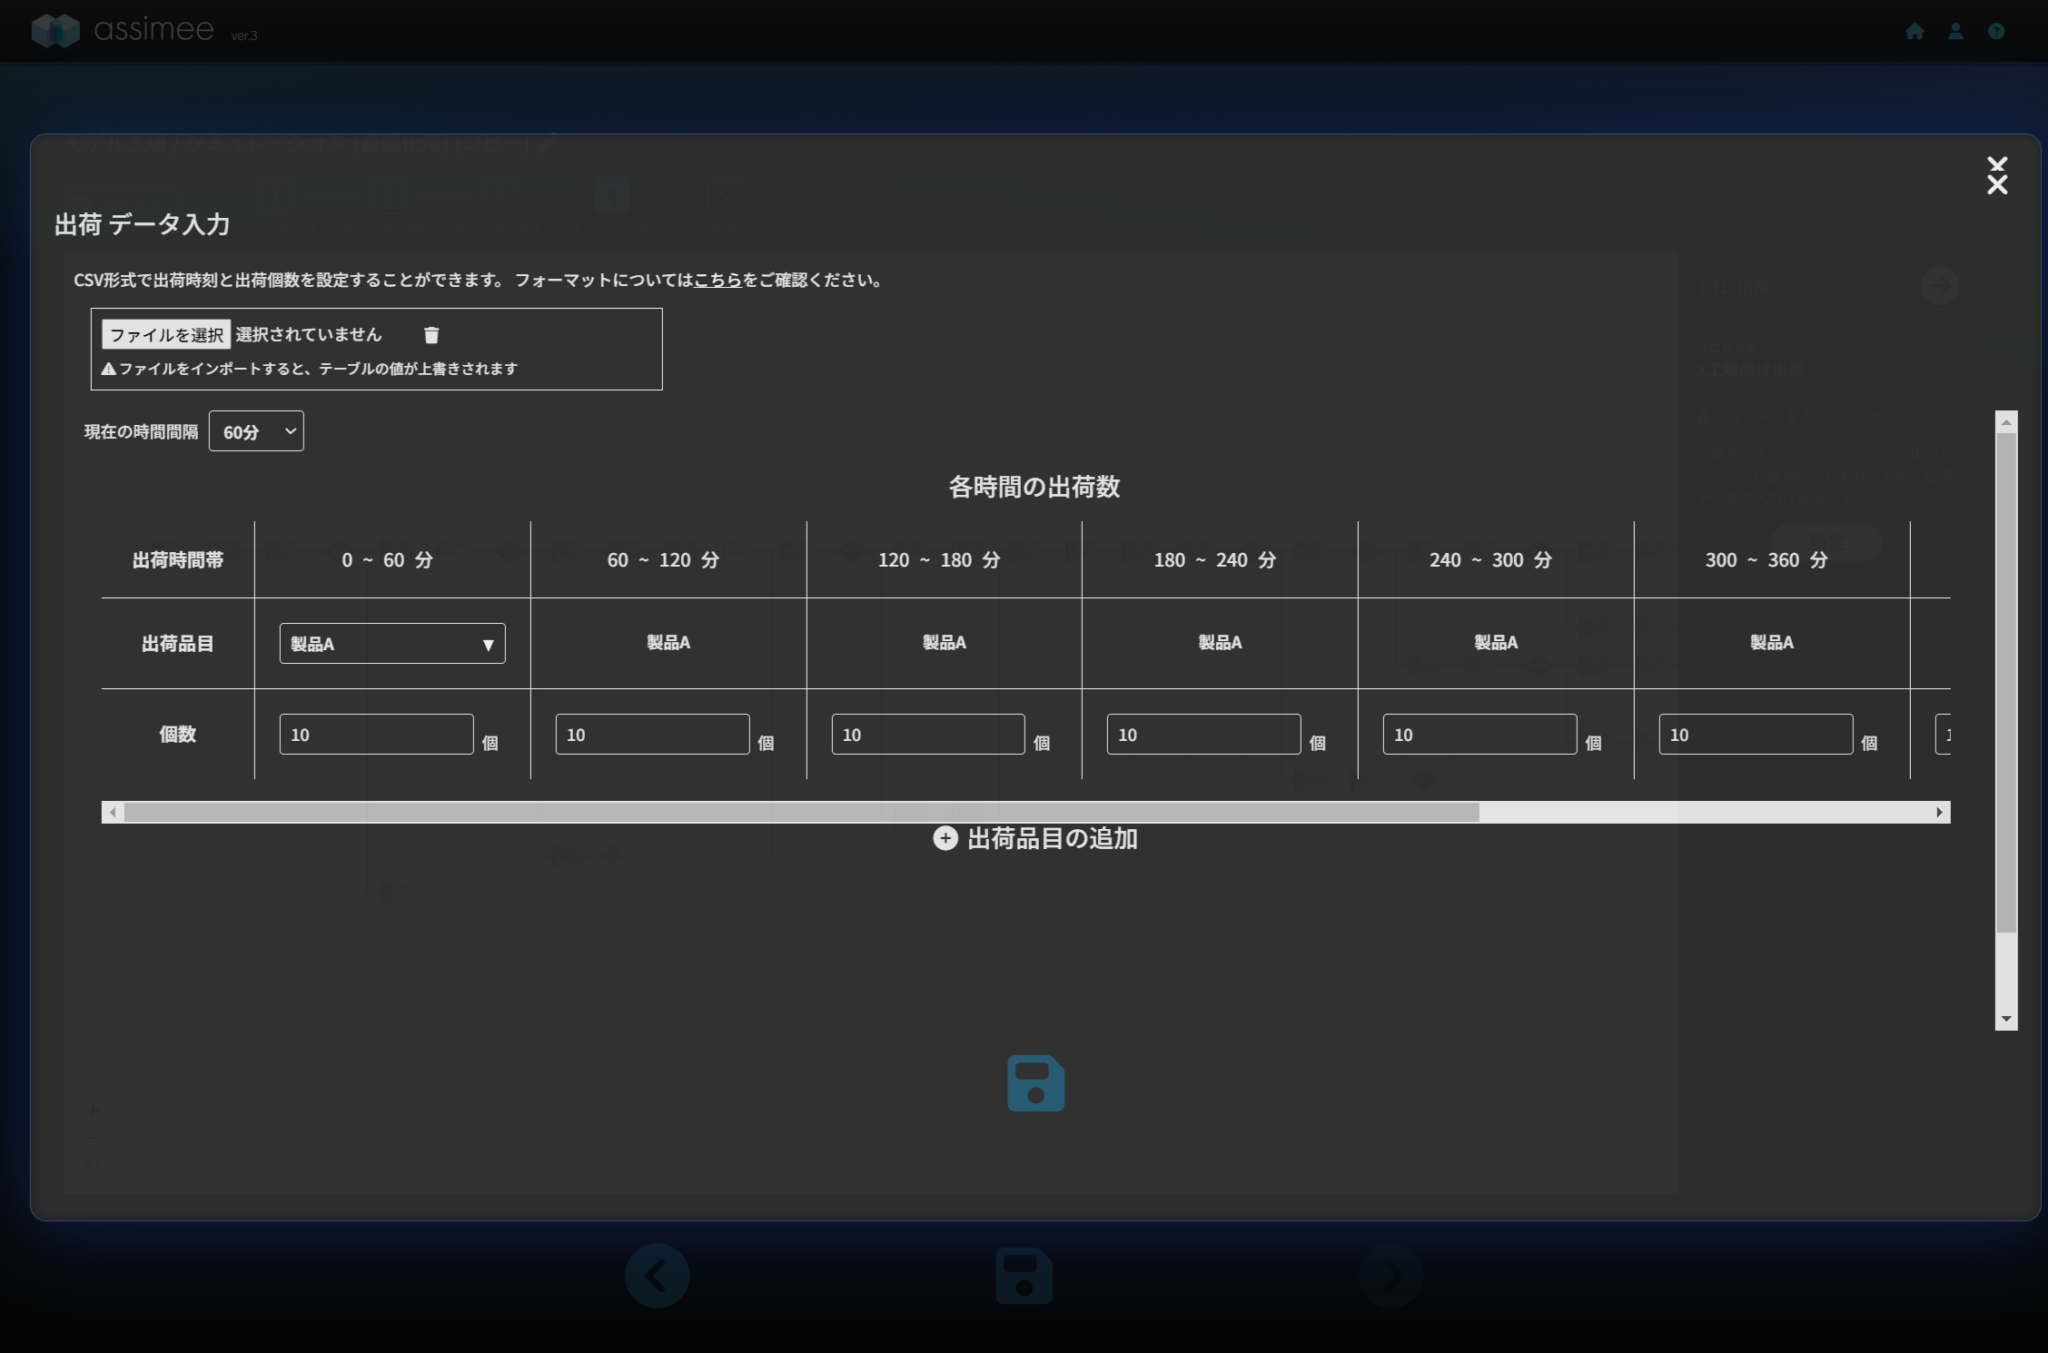Click quantity field for 0 ~ 60 分

click(x=376, y=734)
